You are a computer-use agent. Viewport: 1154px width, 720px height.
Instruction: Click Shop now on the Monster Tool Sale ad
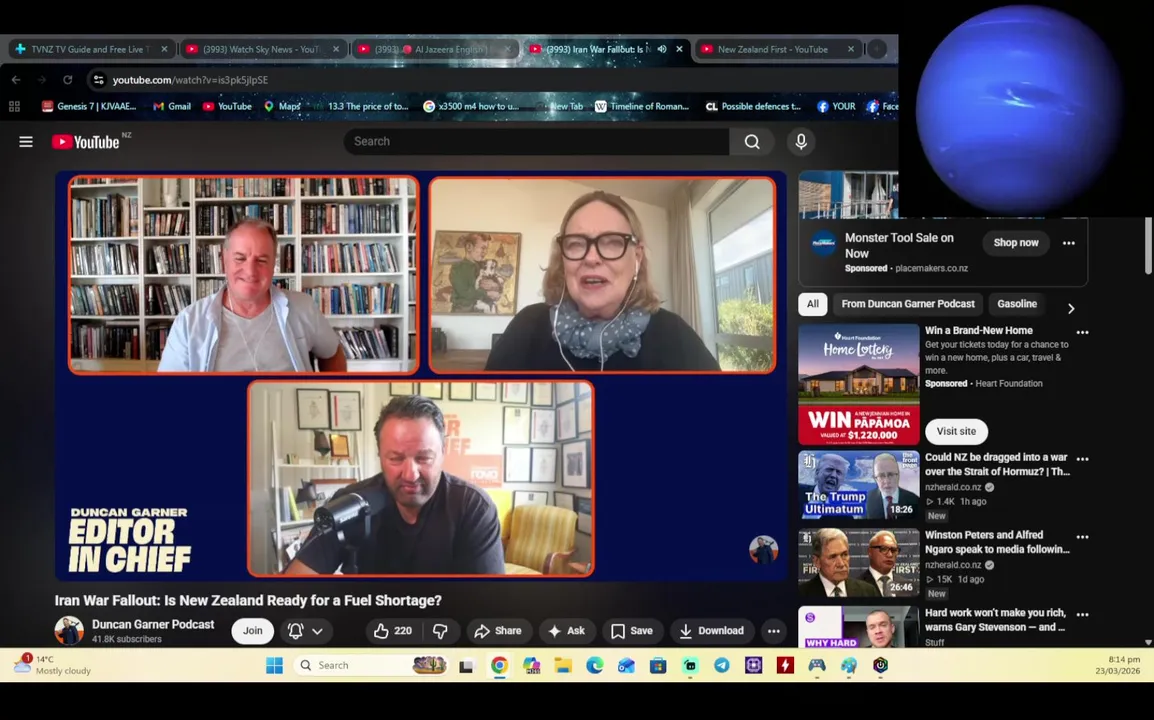point(1016,242)
